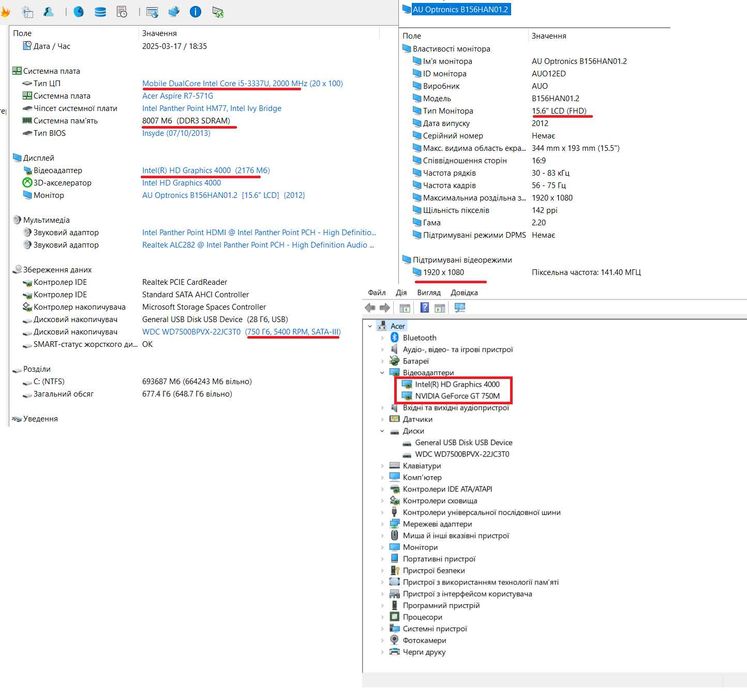Click the window-with-arrow icon in AIDA64 toolbar
747x699 pixels.
click(152, 12)
